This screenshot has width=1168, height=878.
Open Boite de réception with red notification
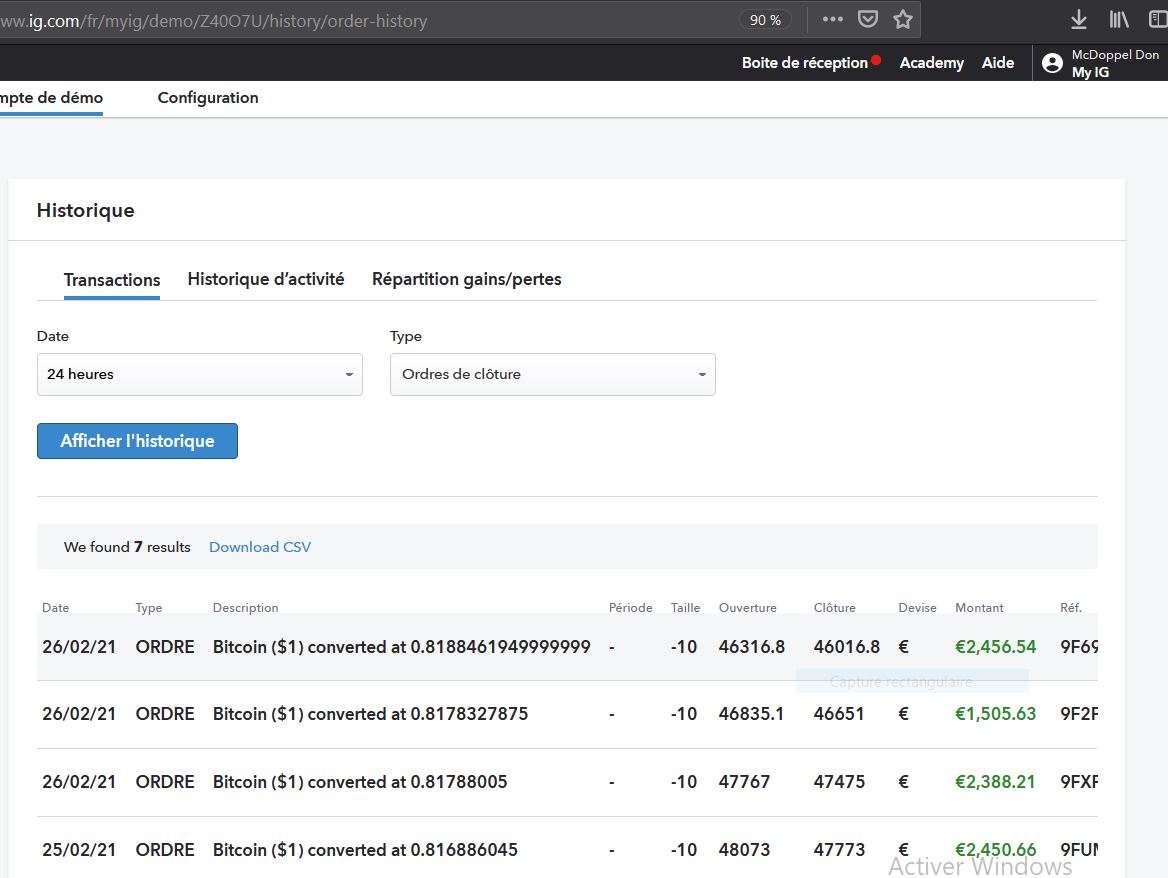coord(805,62)
